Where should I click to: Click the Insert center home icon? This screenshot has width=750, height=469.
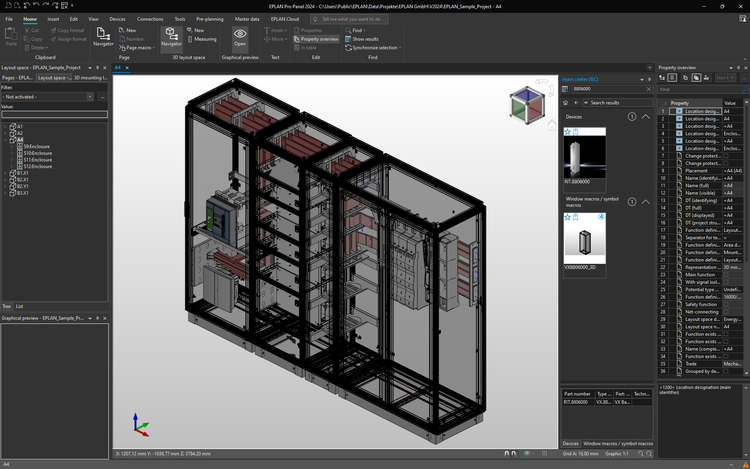[565, 102]
